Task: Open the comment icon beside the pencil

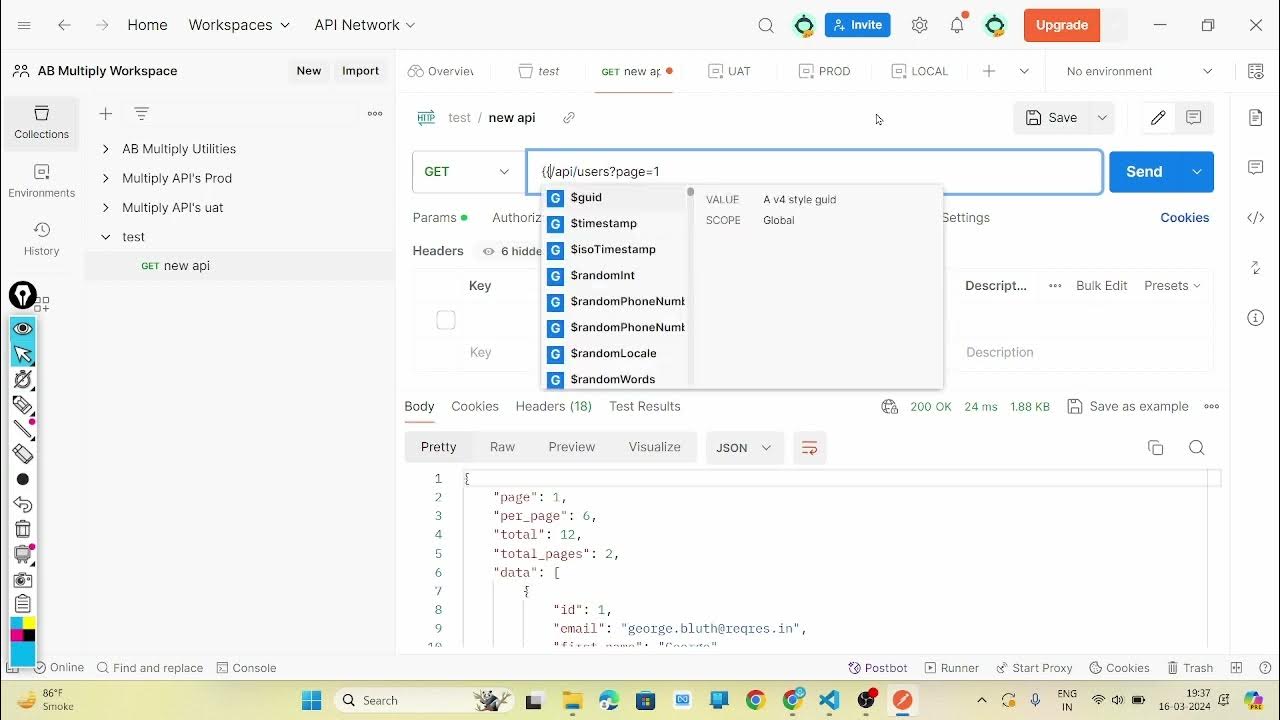Action: [x=1194, y=118]
